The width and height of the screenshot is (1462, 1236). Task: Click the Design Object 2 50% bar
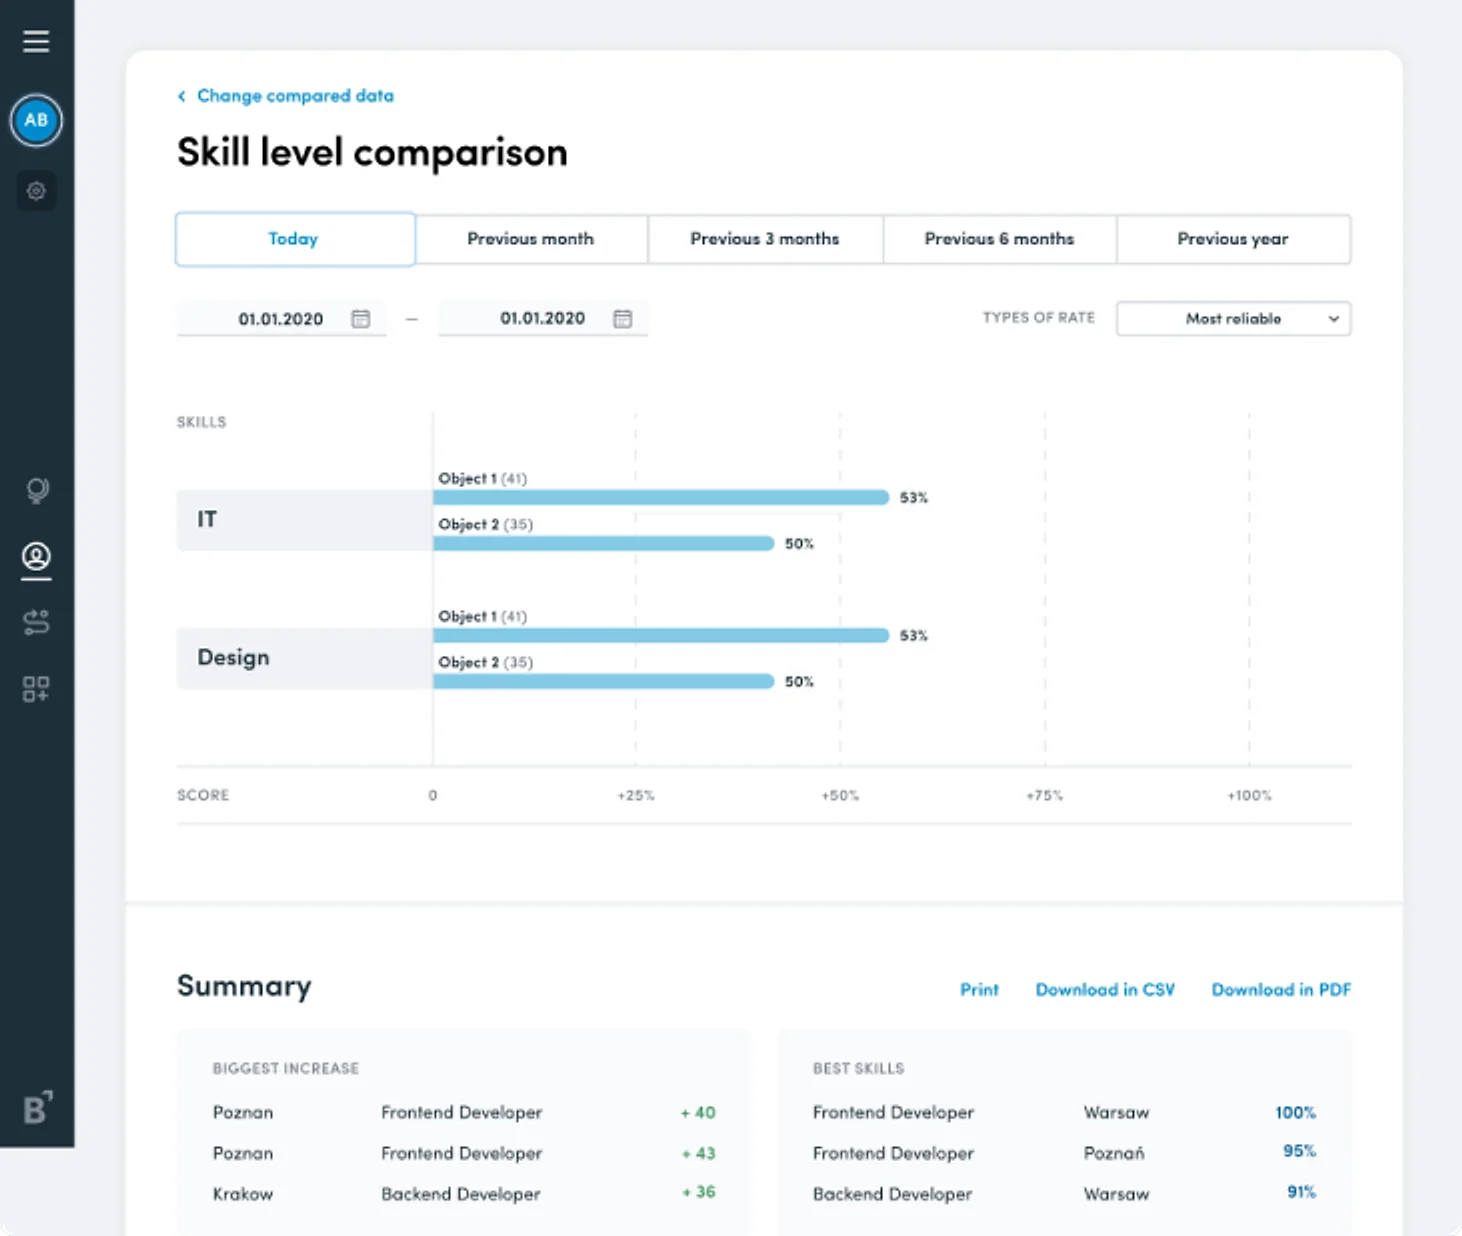tap(604, 681)
